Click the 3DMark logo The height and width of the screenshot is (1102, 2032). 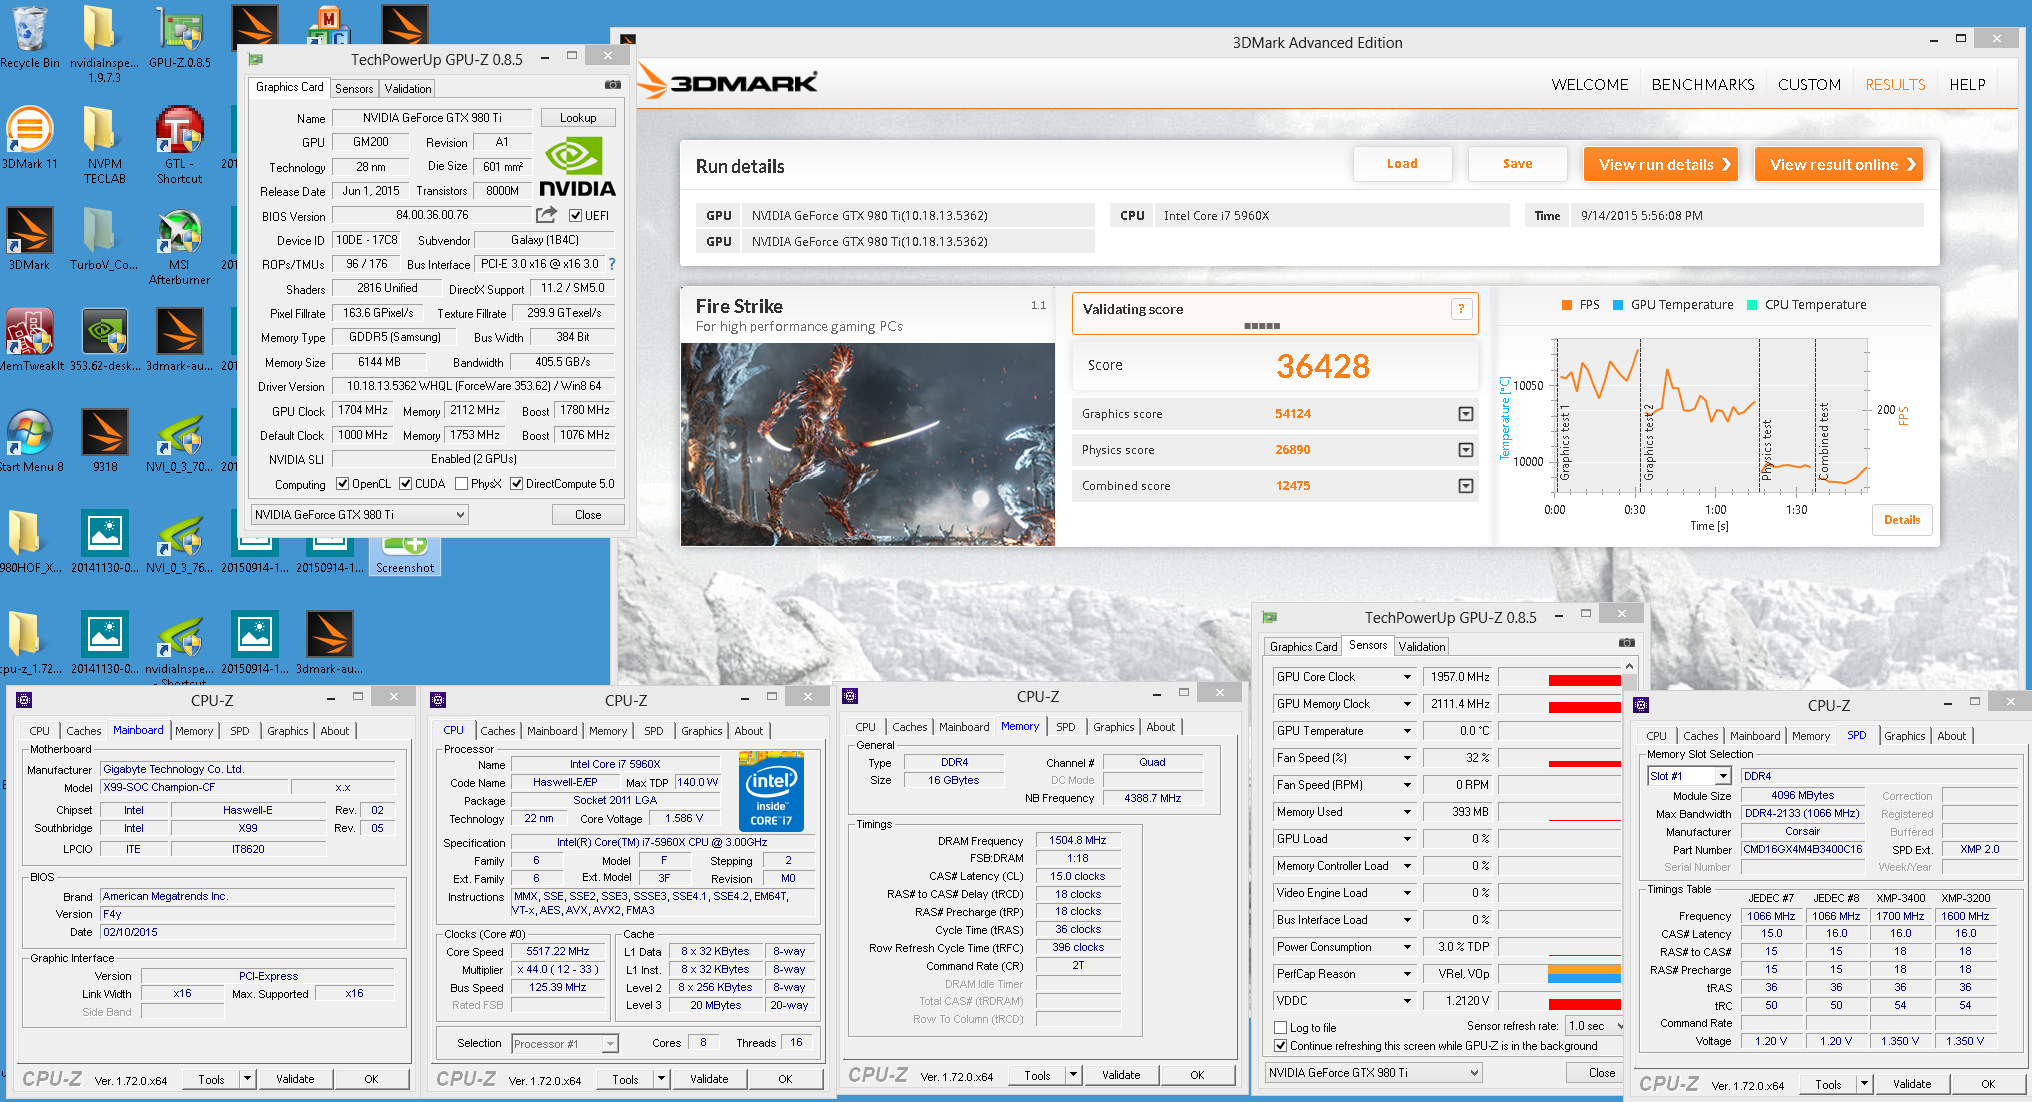point(729,83)
